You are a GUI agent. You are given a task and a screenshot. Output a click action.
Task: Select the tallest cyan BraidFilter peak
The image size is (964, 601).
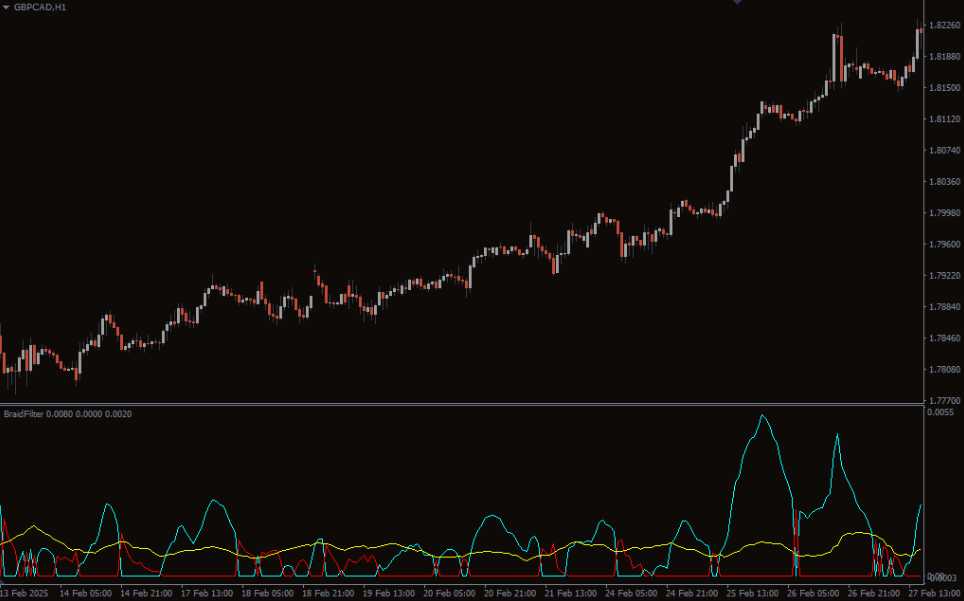[763, 416]
